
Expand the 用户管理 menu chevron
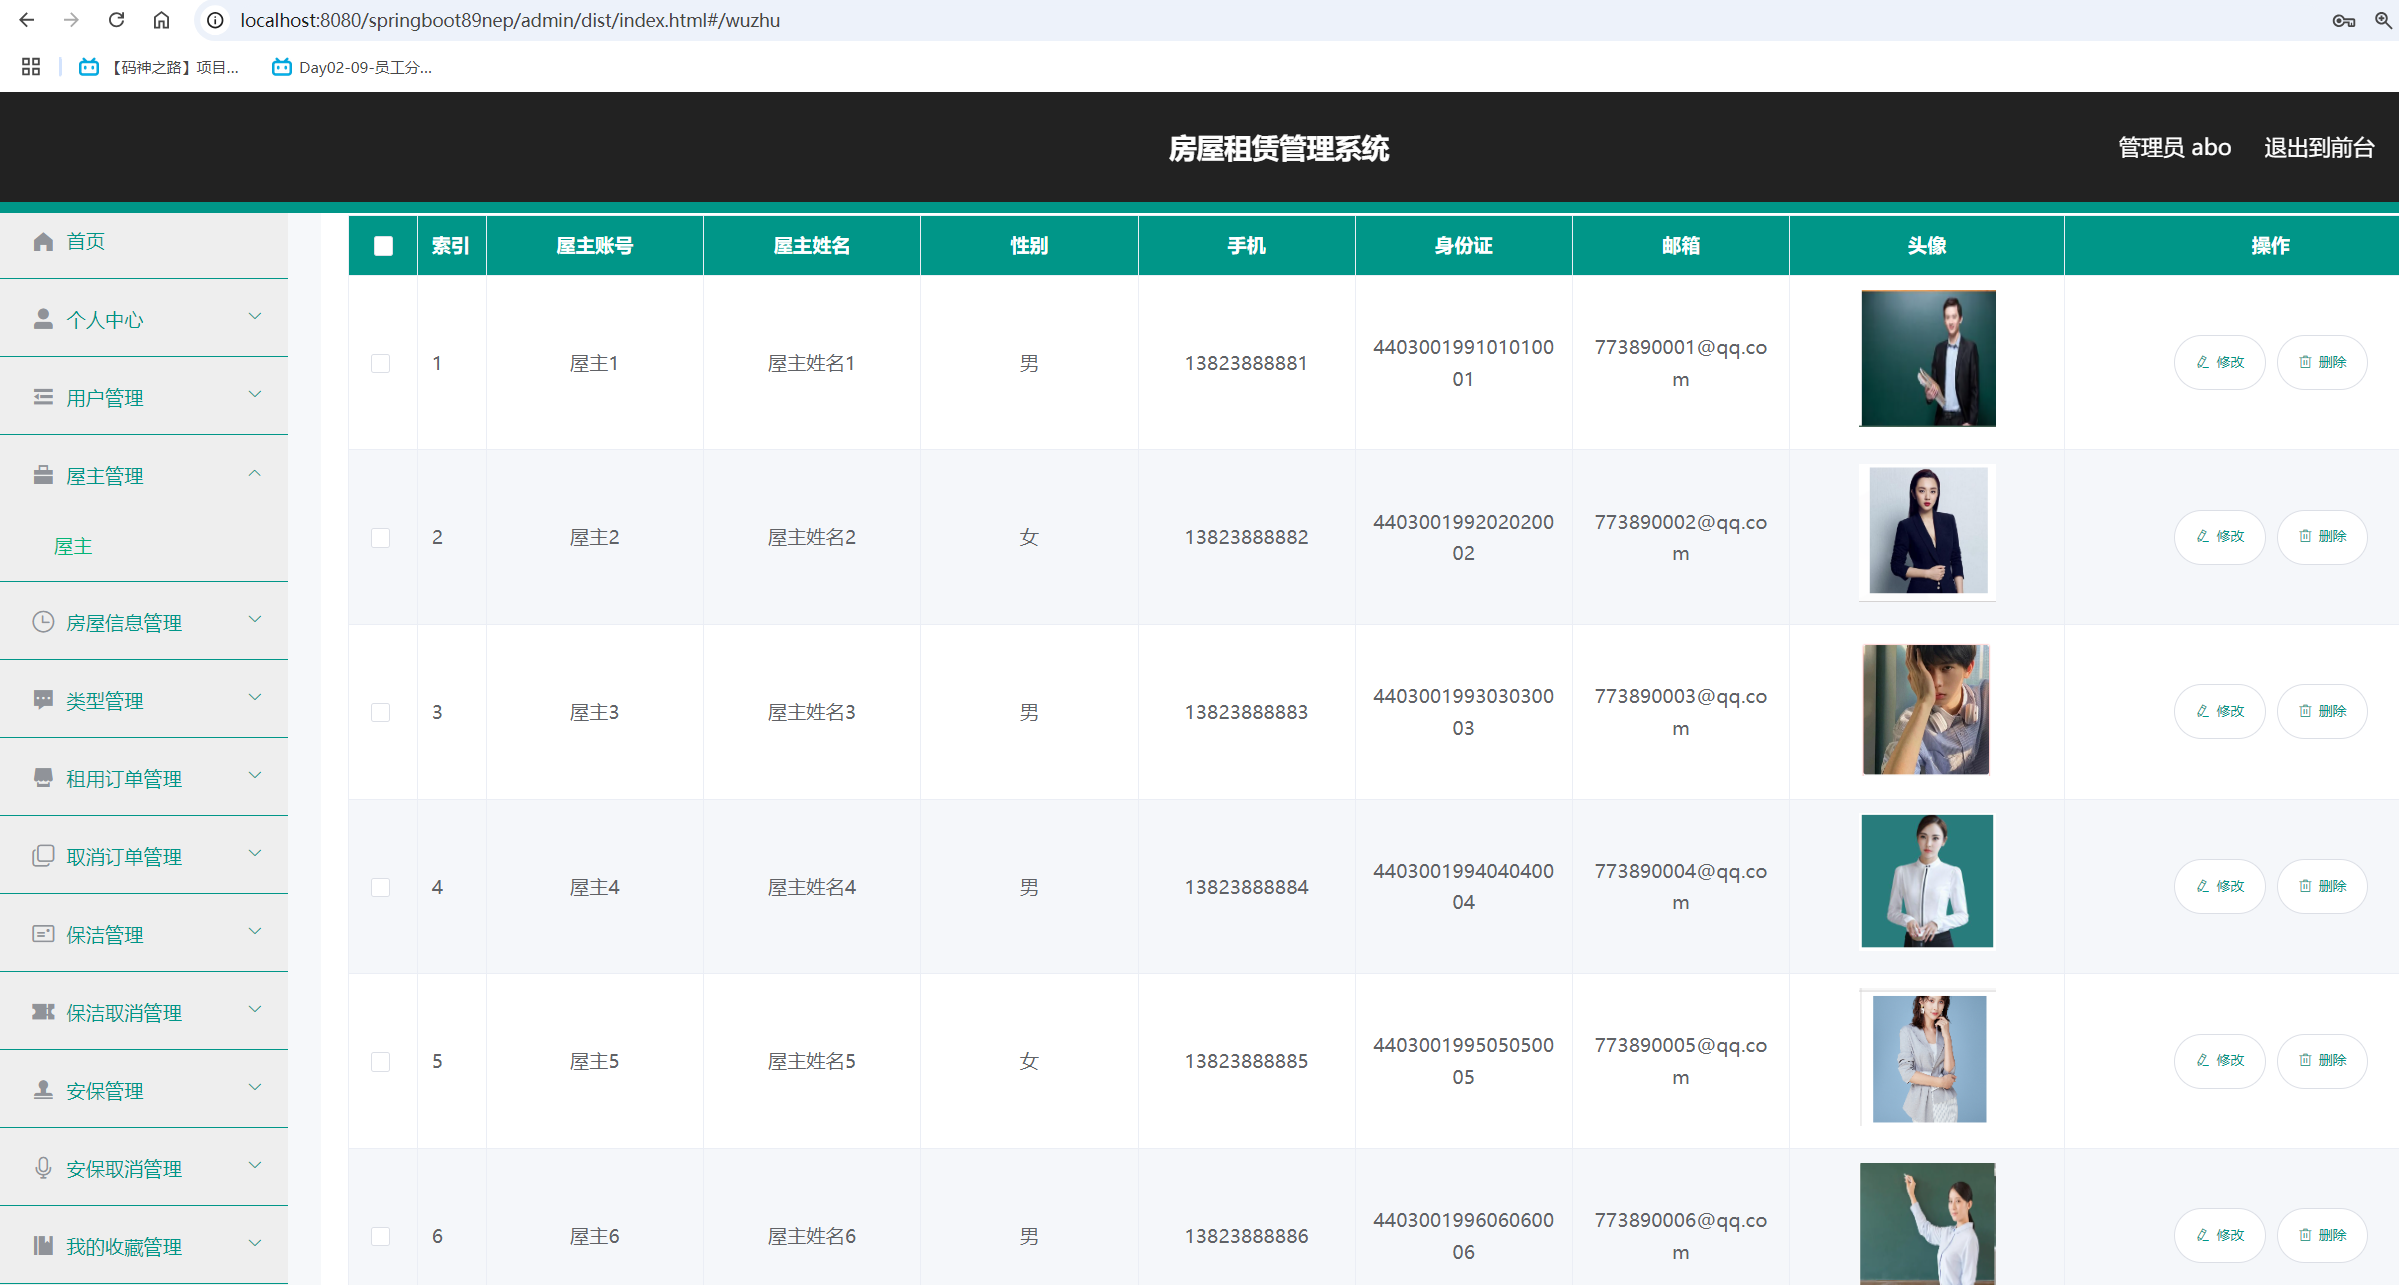point(255,395)
